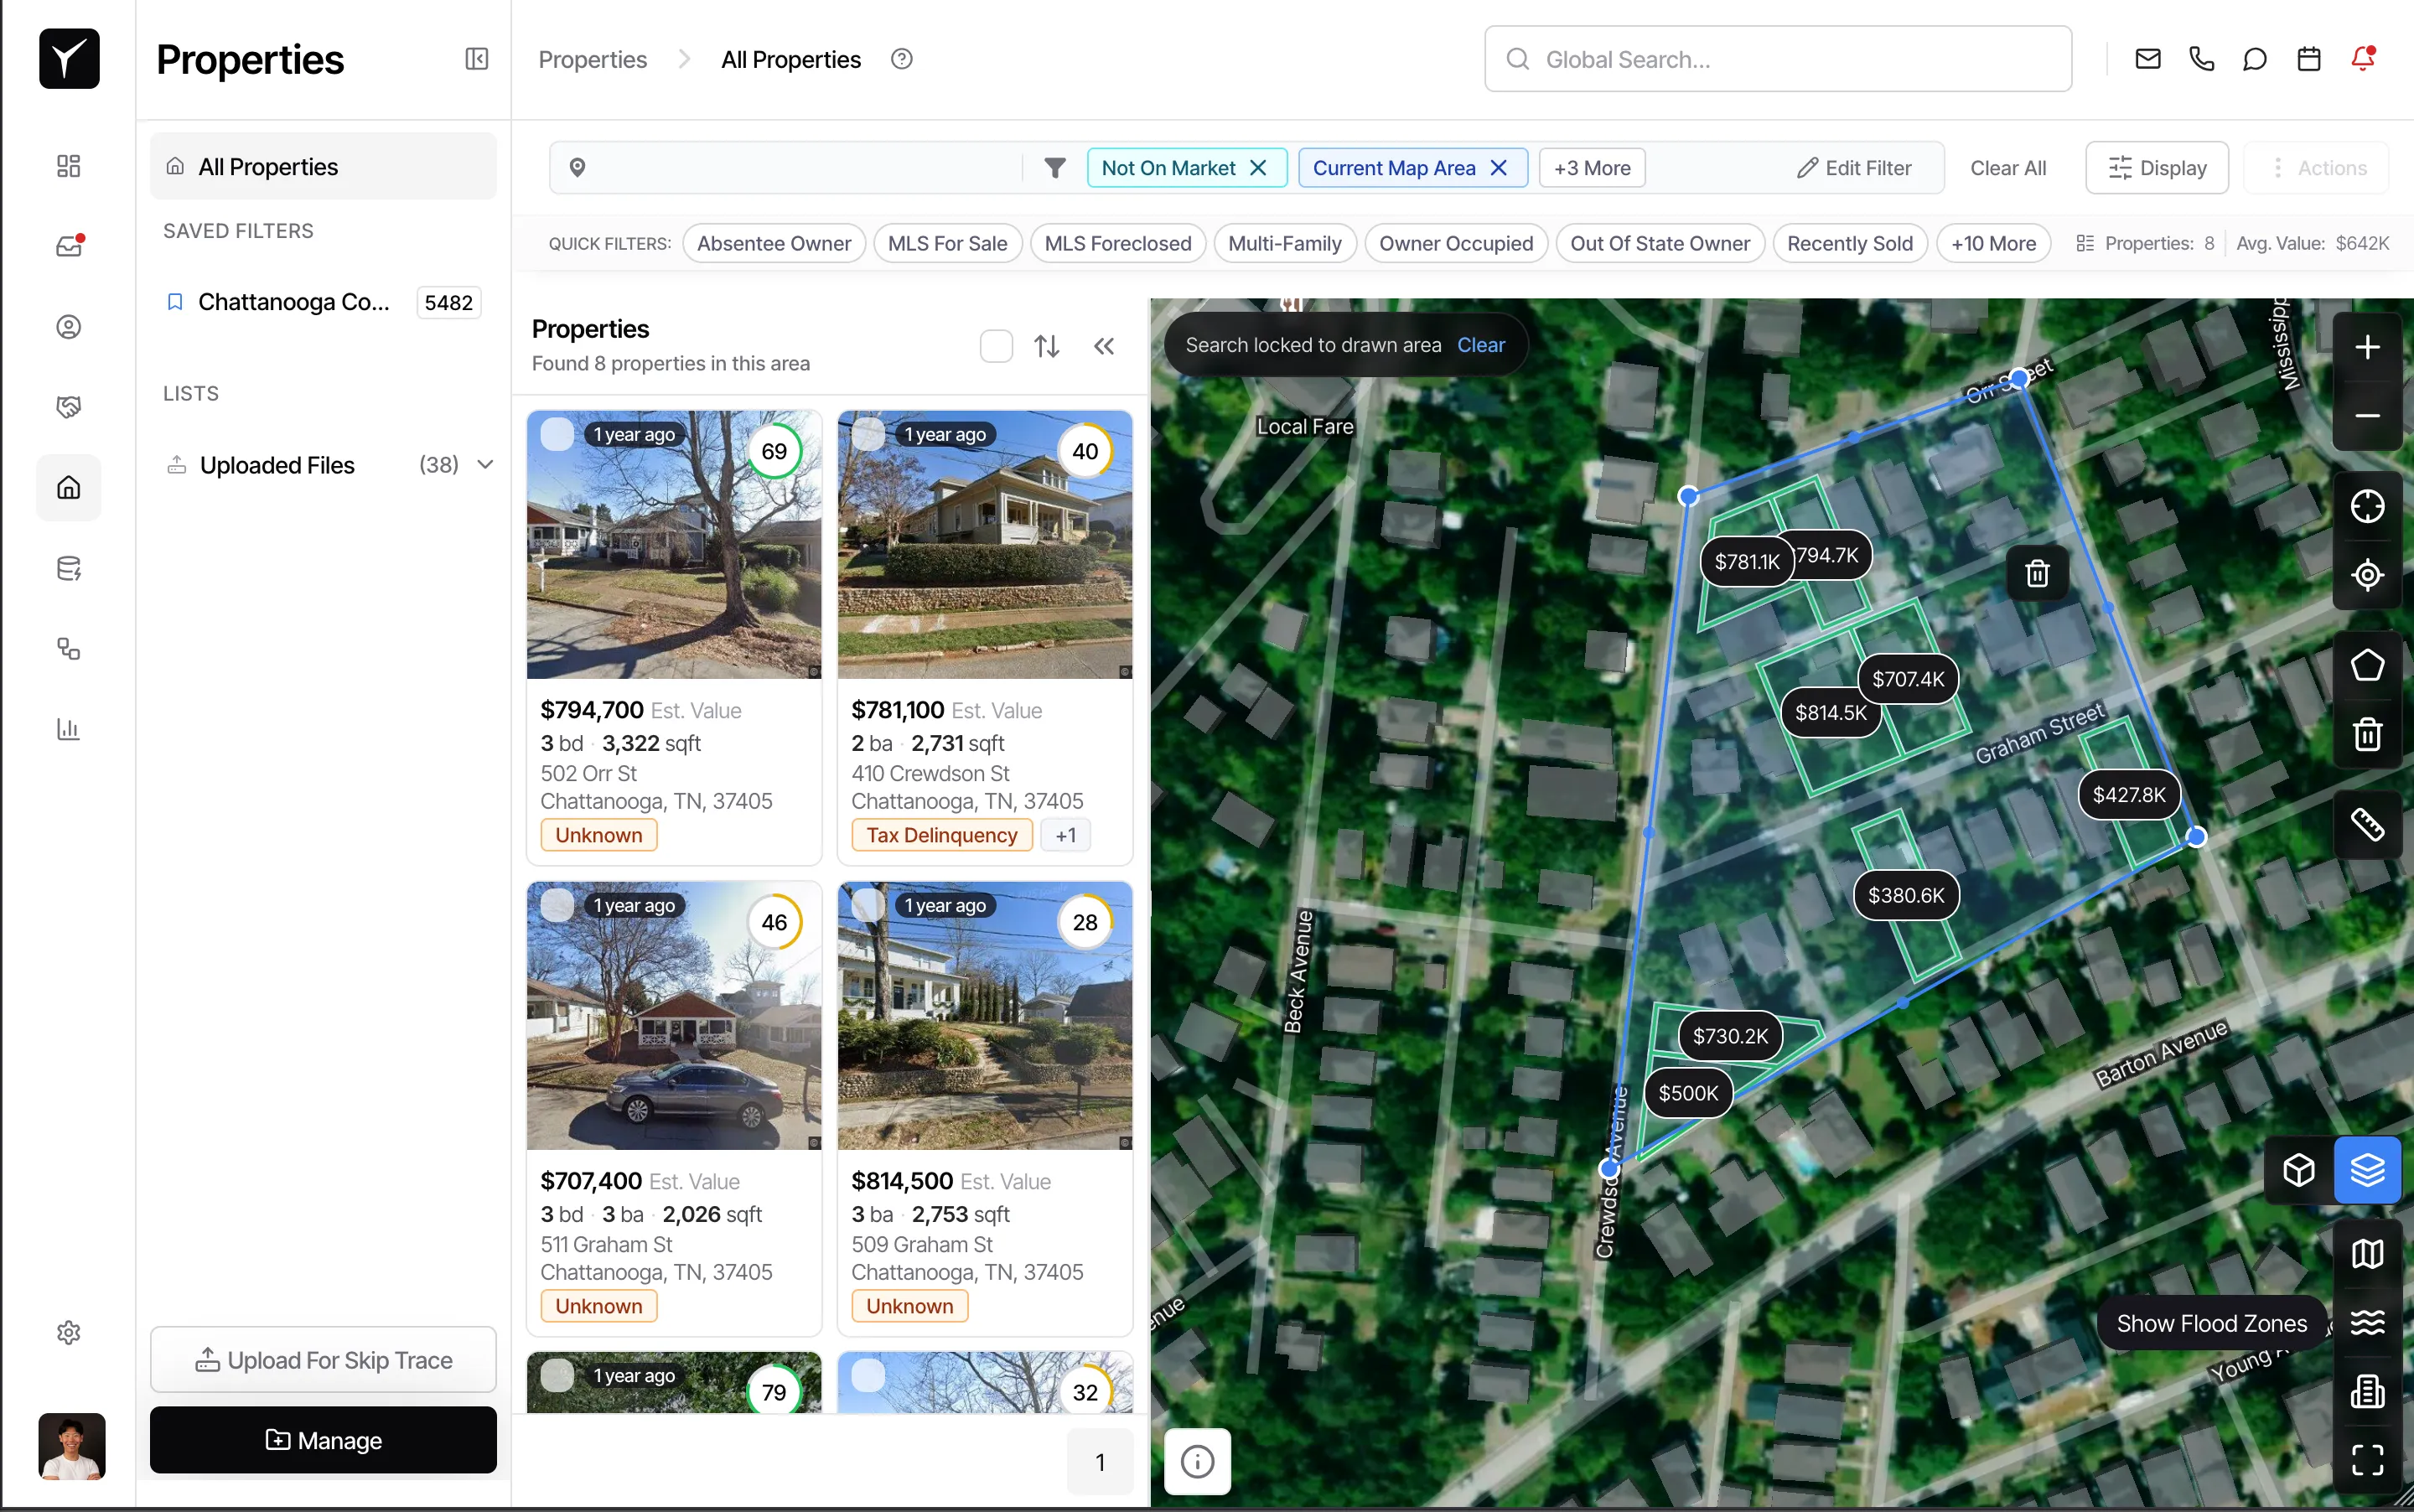This screenshot has height=1512, width=2414.
Task: Open the calendar icon in header
Action: (2308, 59)
